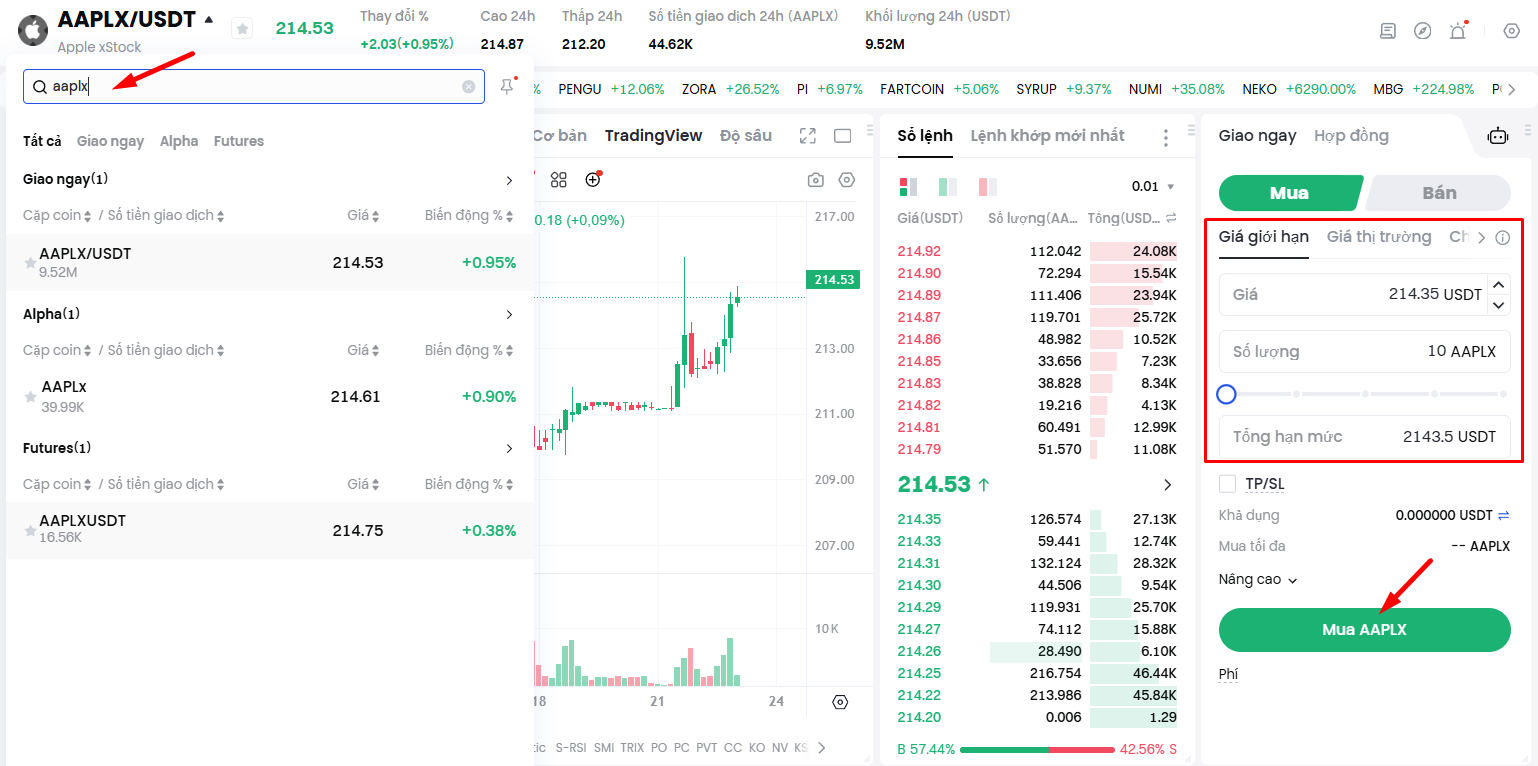Expand the Giao ngay(1) results section

(509, 181)
